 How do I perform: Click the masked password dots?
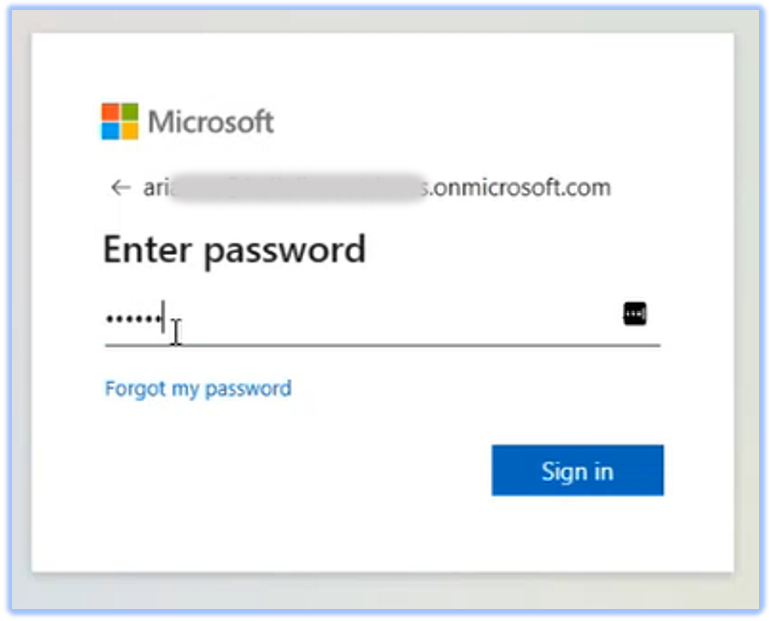(134, 318)
